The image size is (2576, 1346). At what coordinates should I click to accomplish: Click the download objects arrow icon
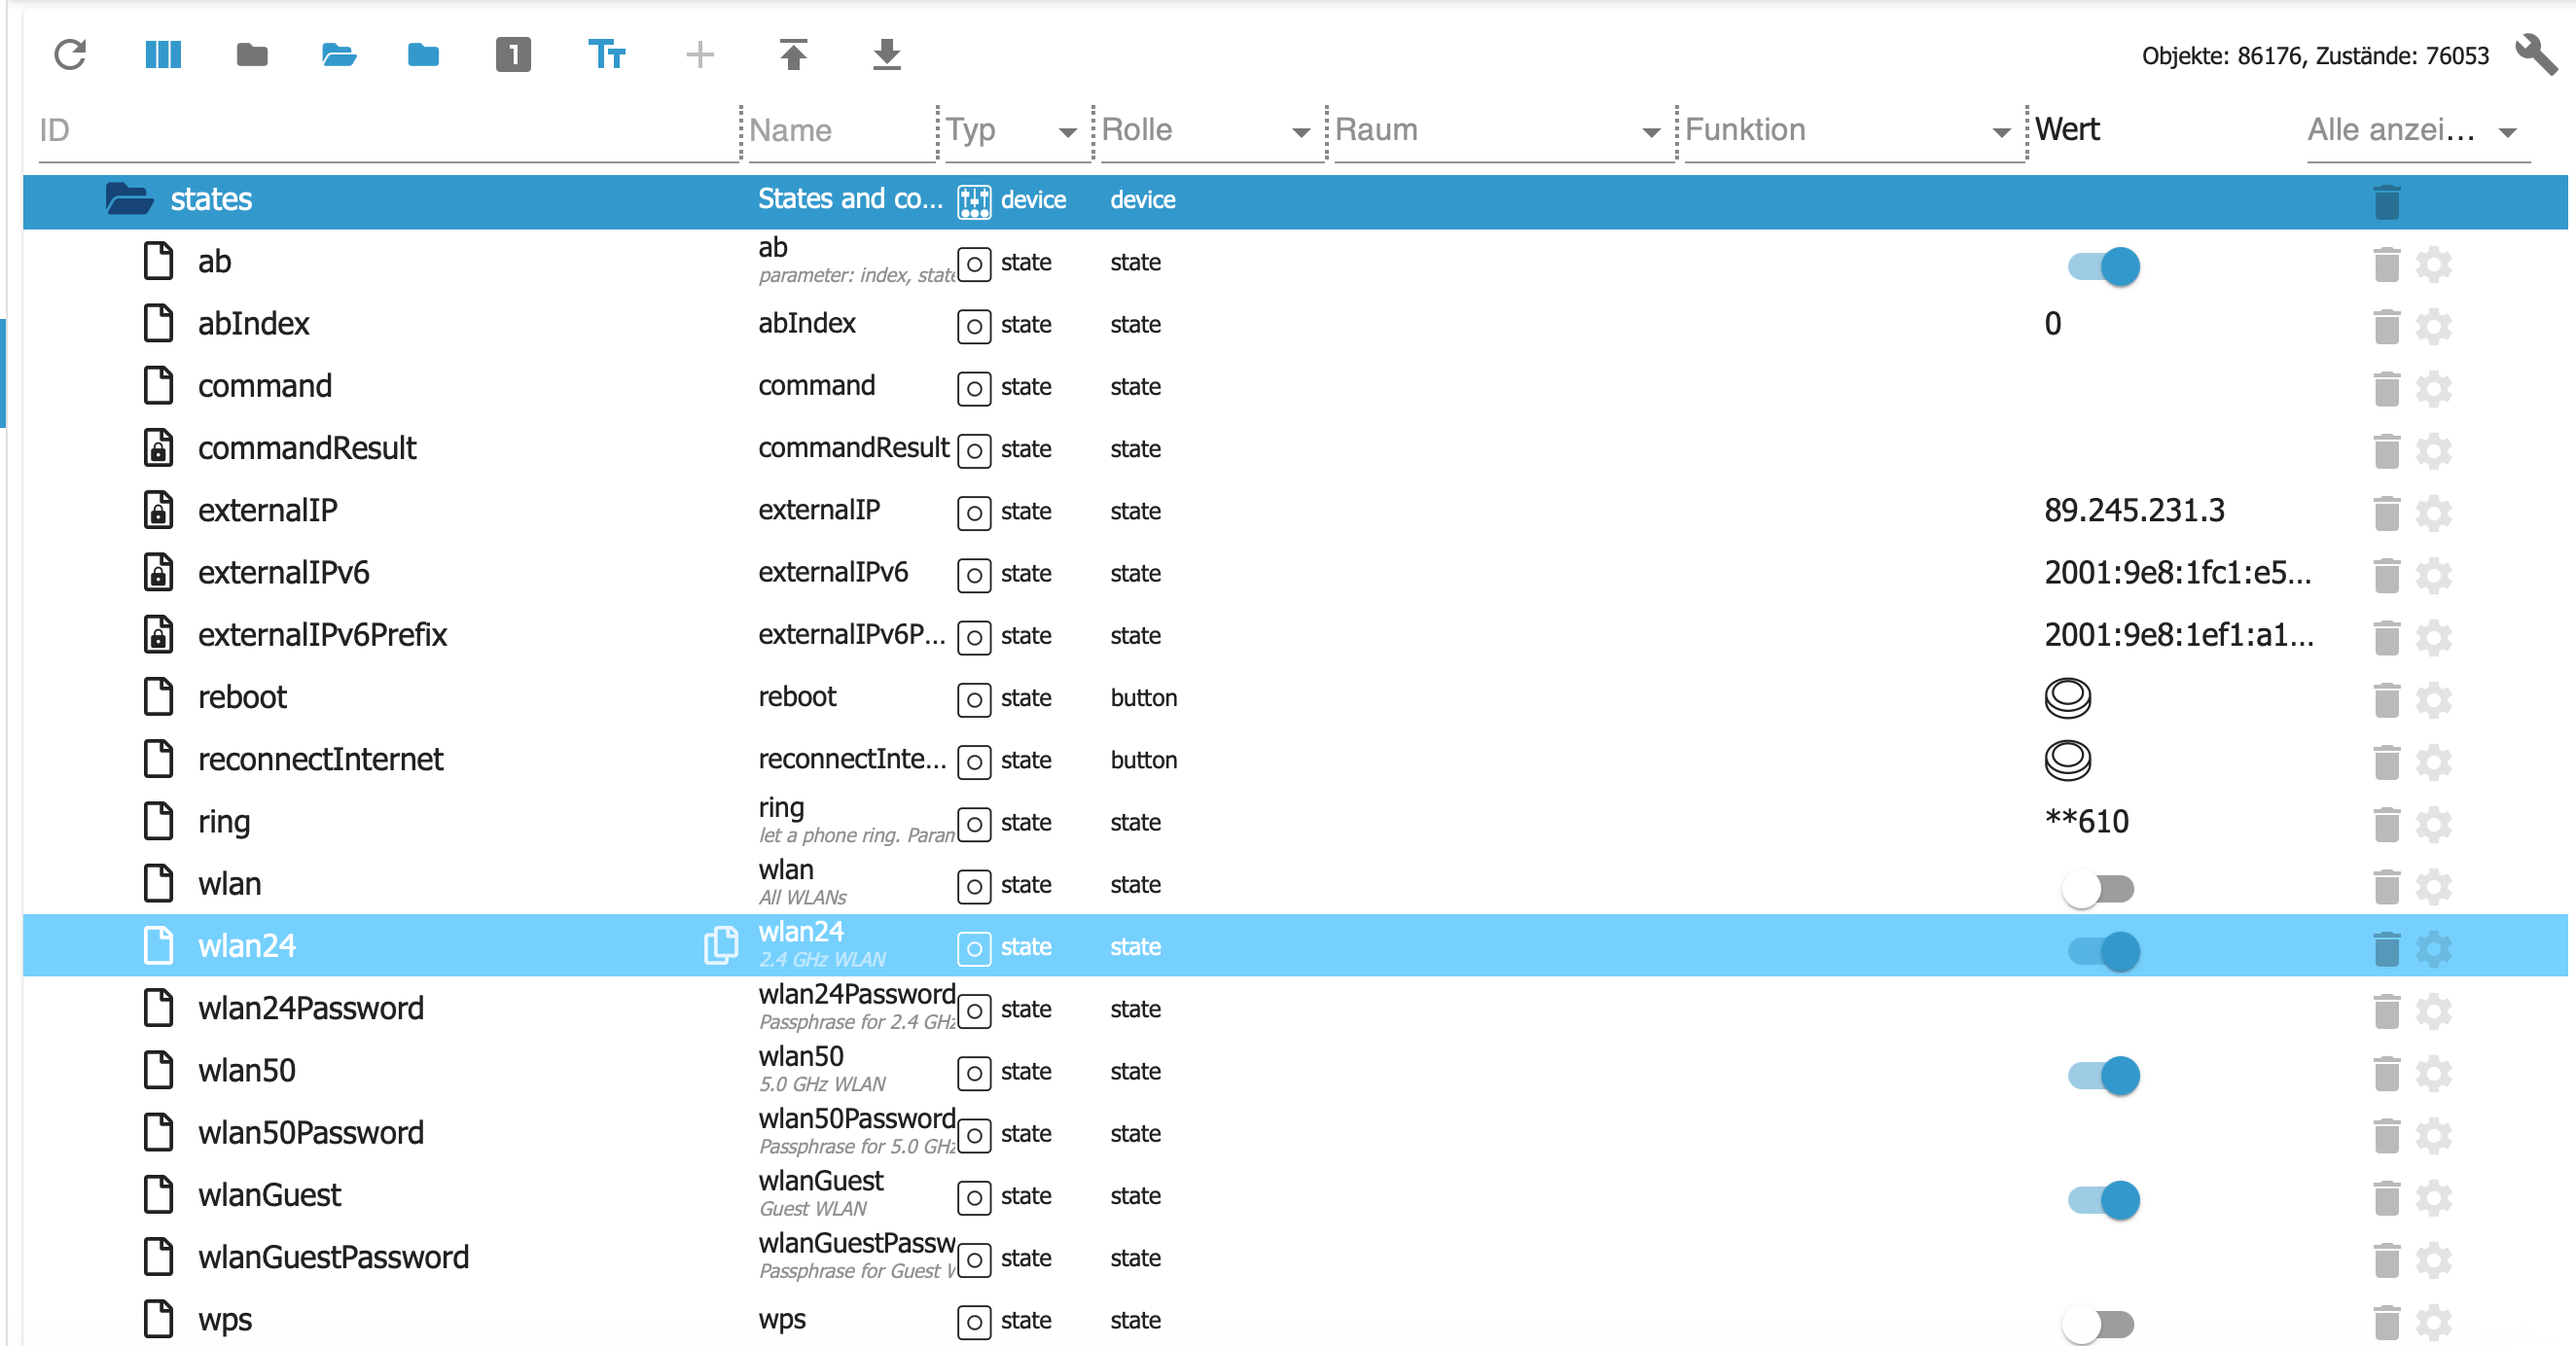click(x=886, y=54)
